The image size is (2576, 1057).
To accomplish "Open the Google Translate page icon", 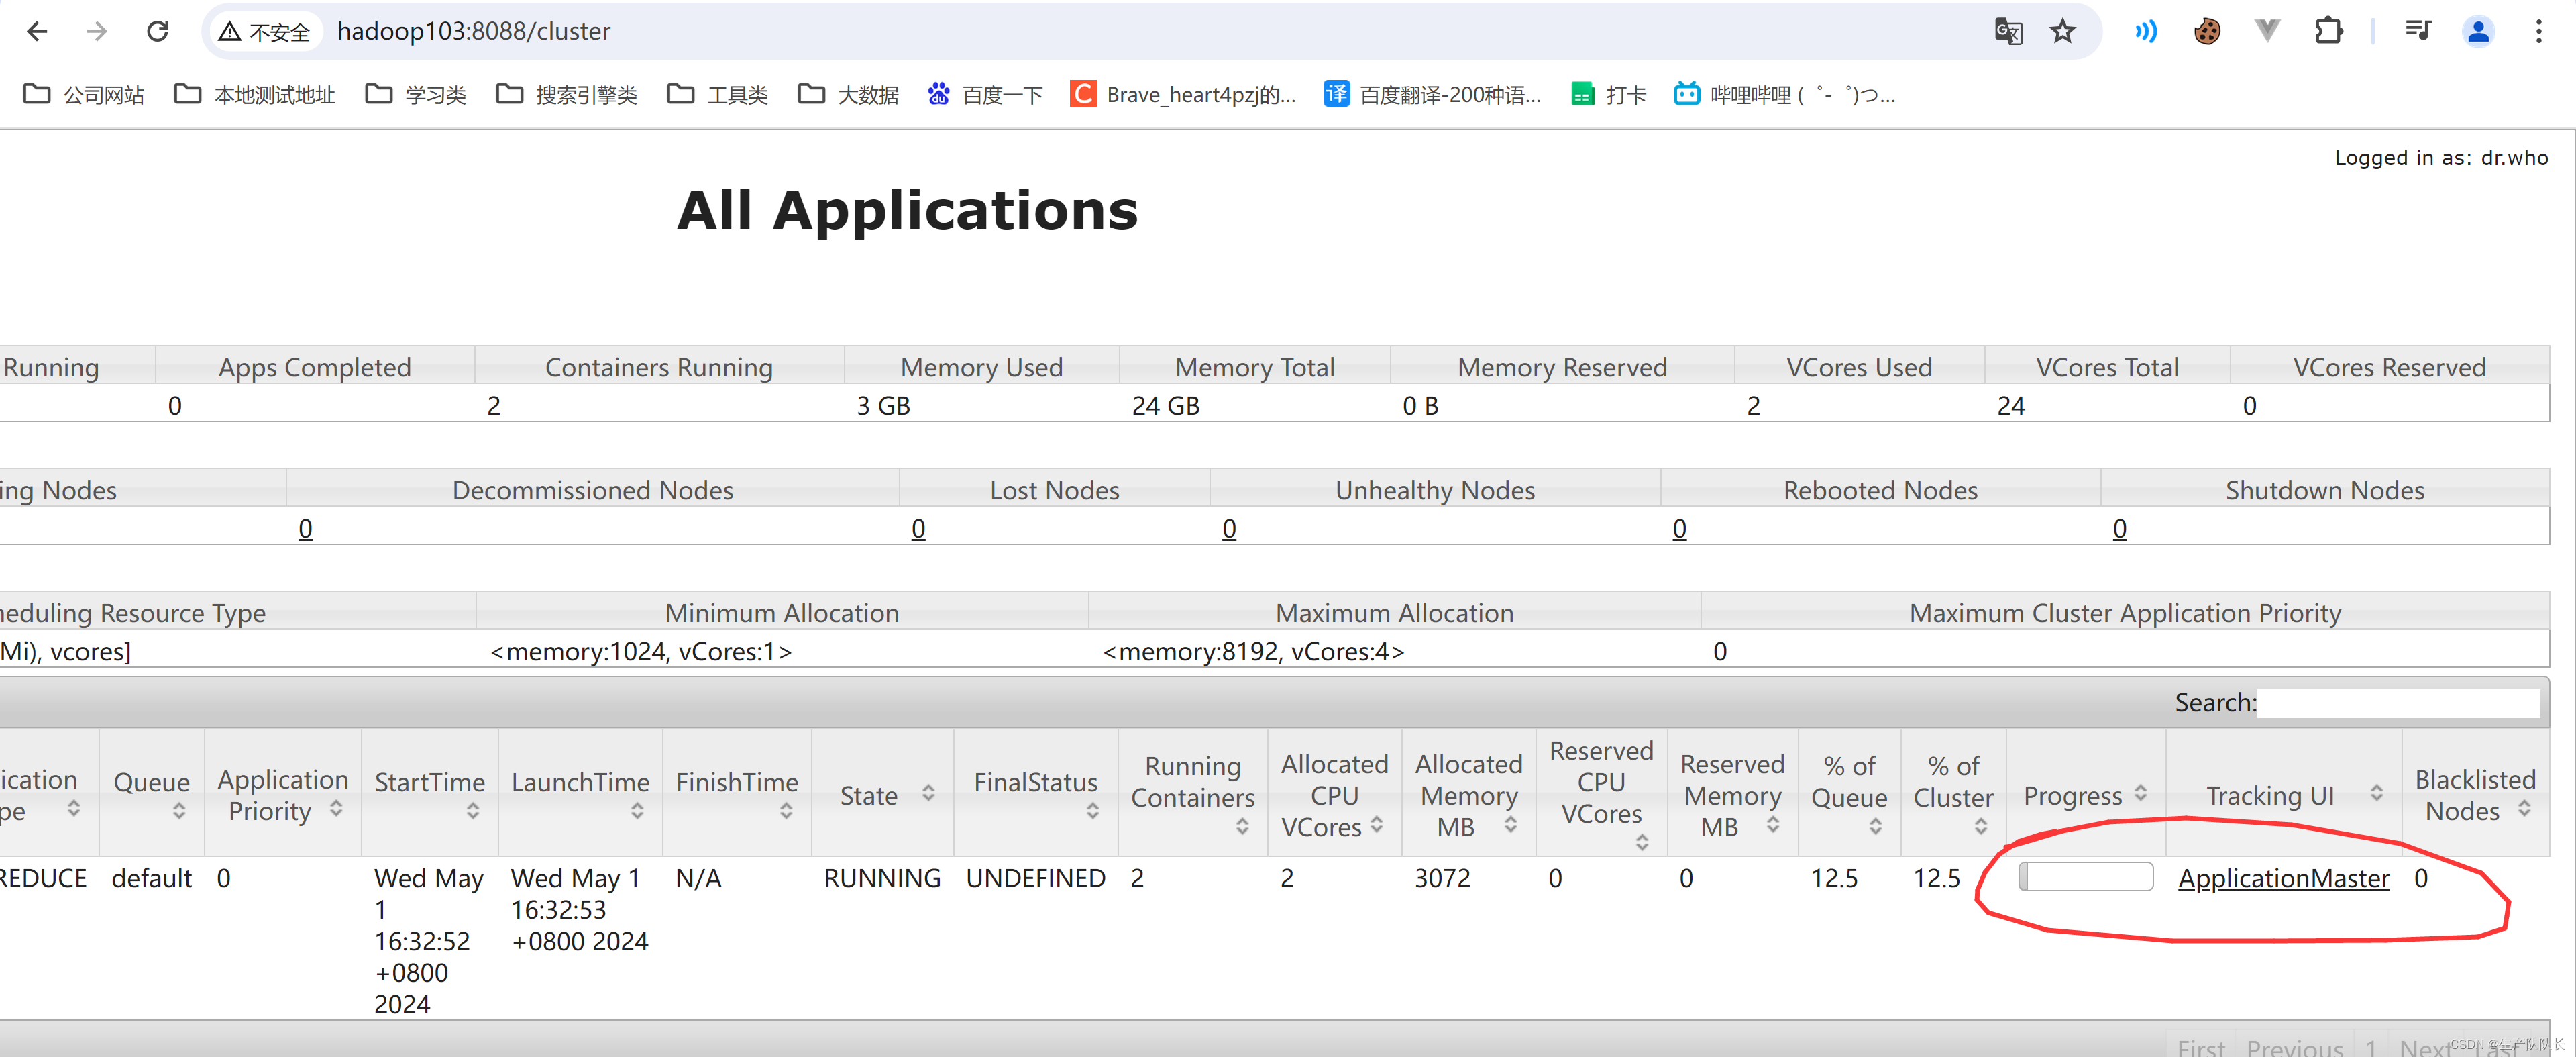I will pyautogui.click(x=2008, y=31).
